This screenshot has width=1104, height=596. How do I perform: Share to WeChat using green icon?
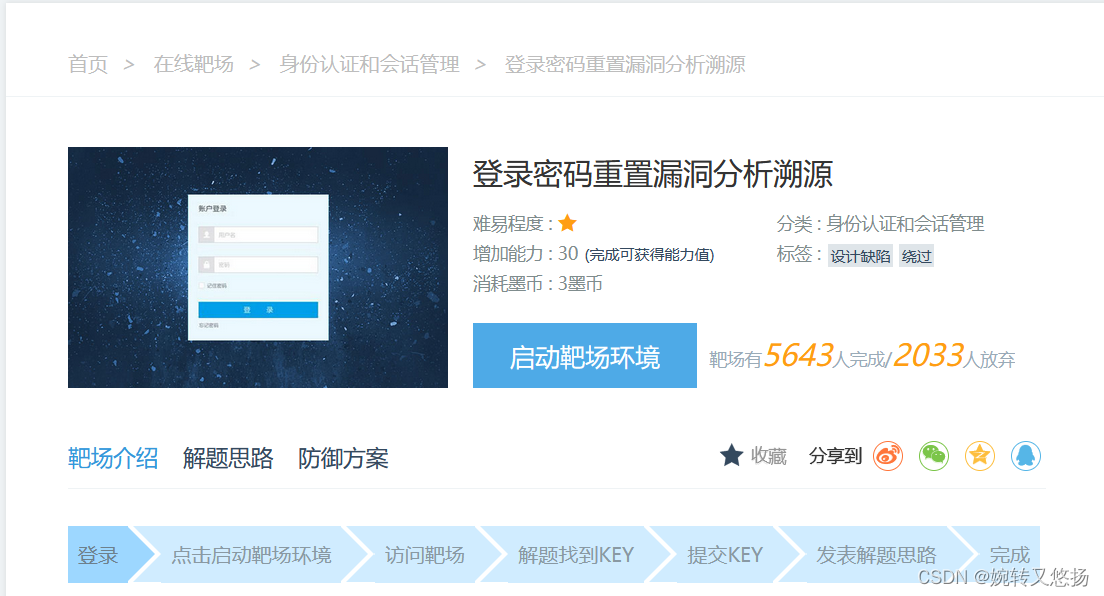tap(934, 456)
